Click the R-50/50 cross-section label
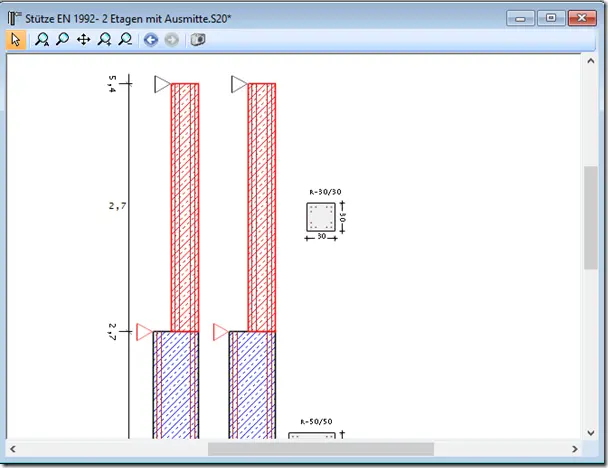This screenshot has height=468, width=608. tap(316, 421)
